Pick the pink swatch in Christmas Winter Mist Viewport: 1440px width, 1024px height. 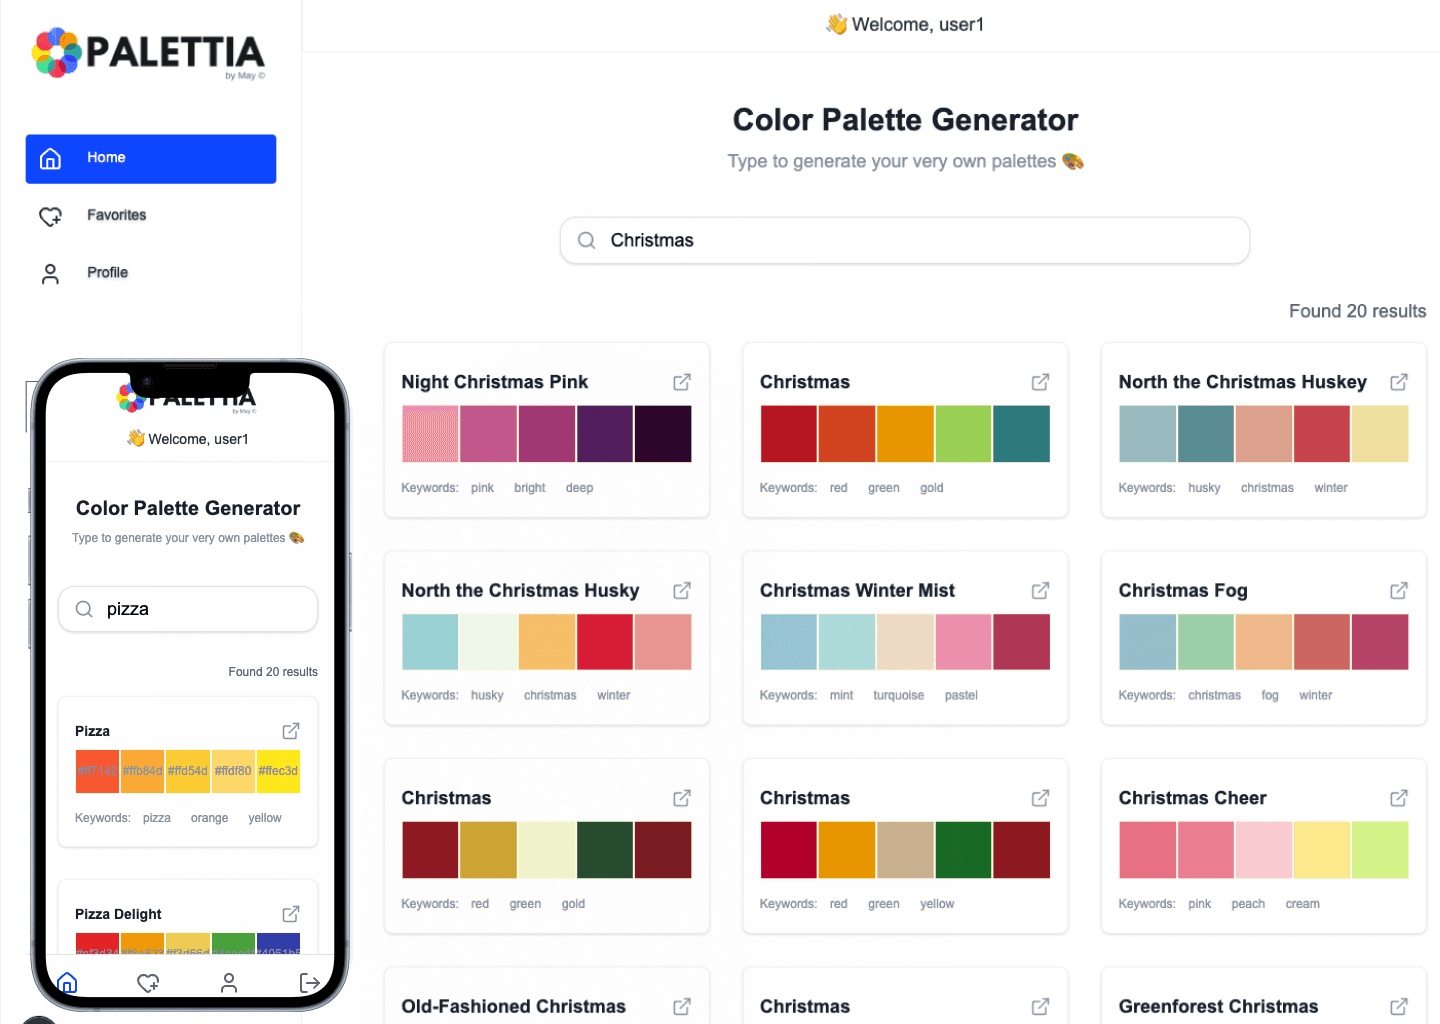(963, 641)
